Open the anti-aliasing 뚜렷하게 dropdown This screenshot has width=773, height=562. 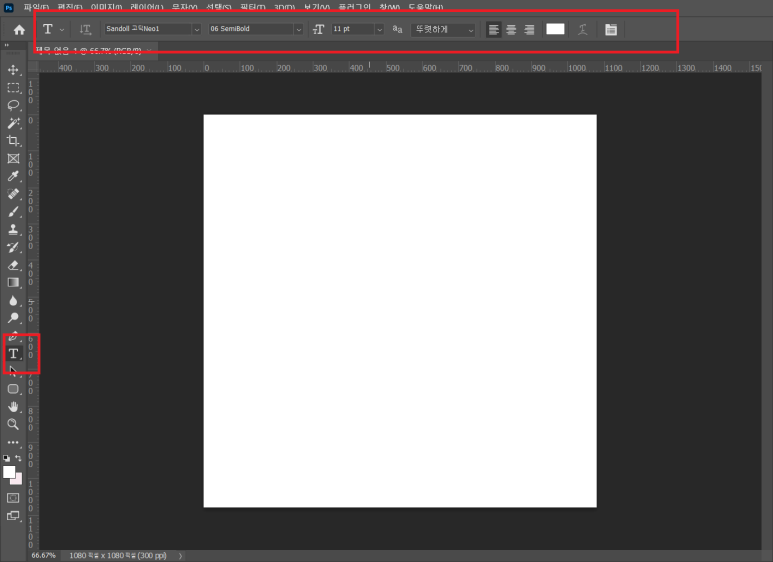[443, 30]
